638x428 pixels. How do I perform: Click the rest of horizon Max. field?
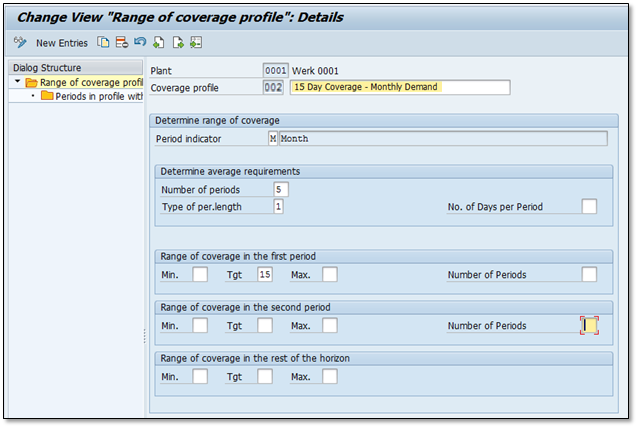click(329, 376)
